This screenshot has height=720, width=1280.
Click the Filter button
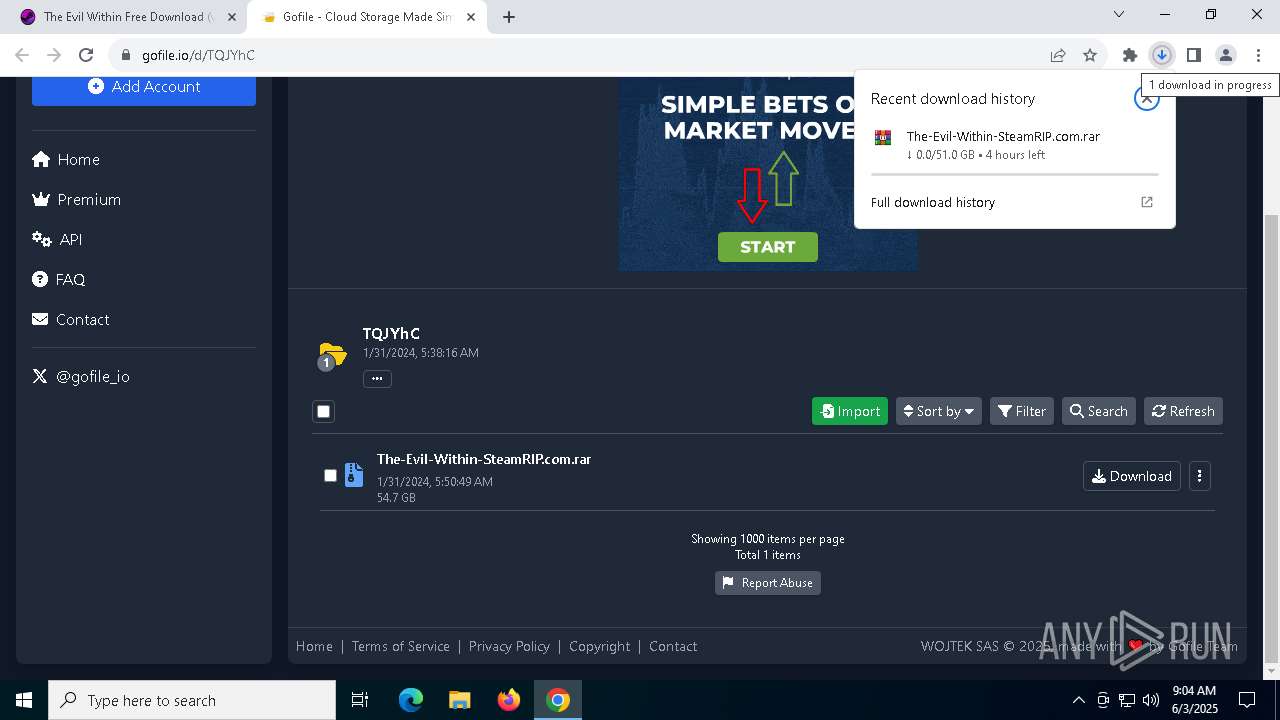[x=1022, y=411]
